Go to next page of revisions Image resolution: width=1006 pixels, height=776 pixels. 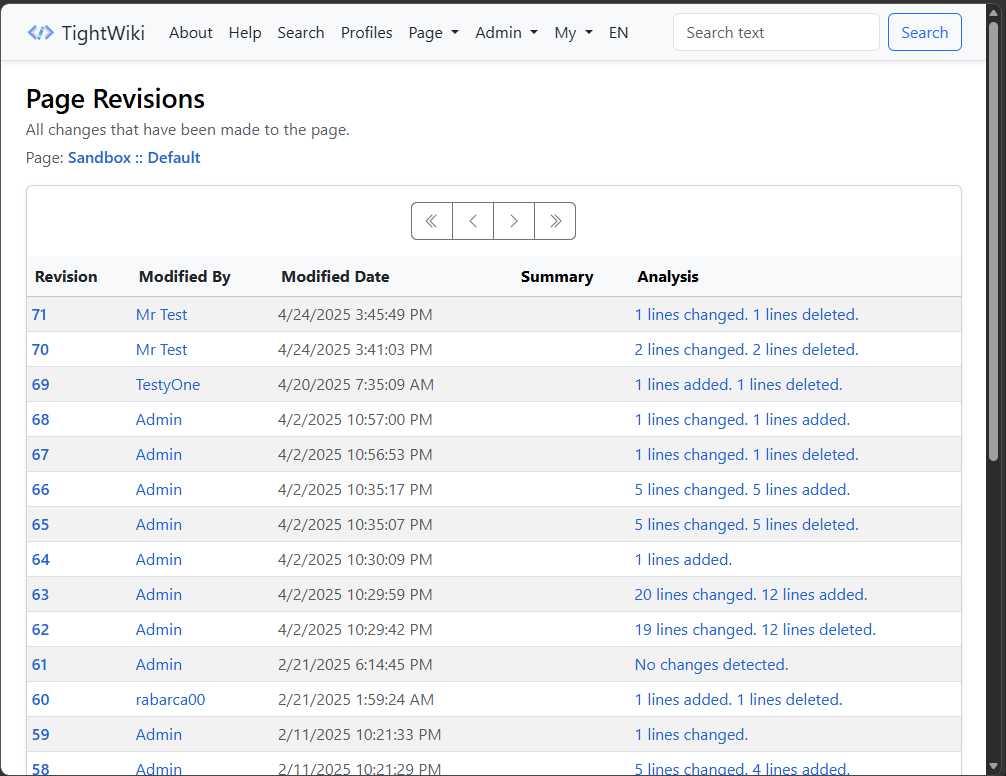(x=514, y=221)
